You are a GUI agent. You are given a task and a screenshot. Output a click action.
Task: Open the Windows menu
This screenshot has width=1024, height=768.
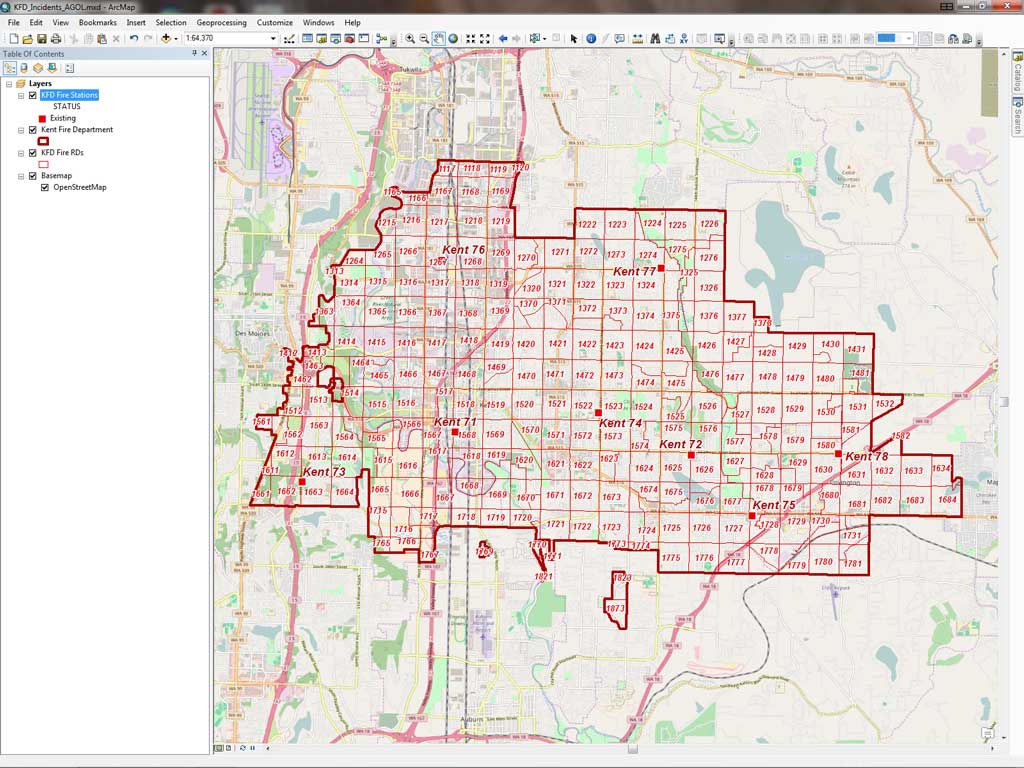click(x=318, y=22)
